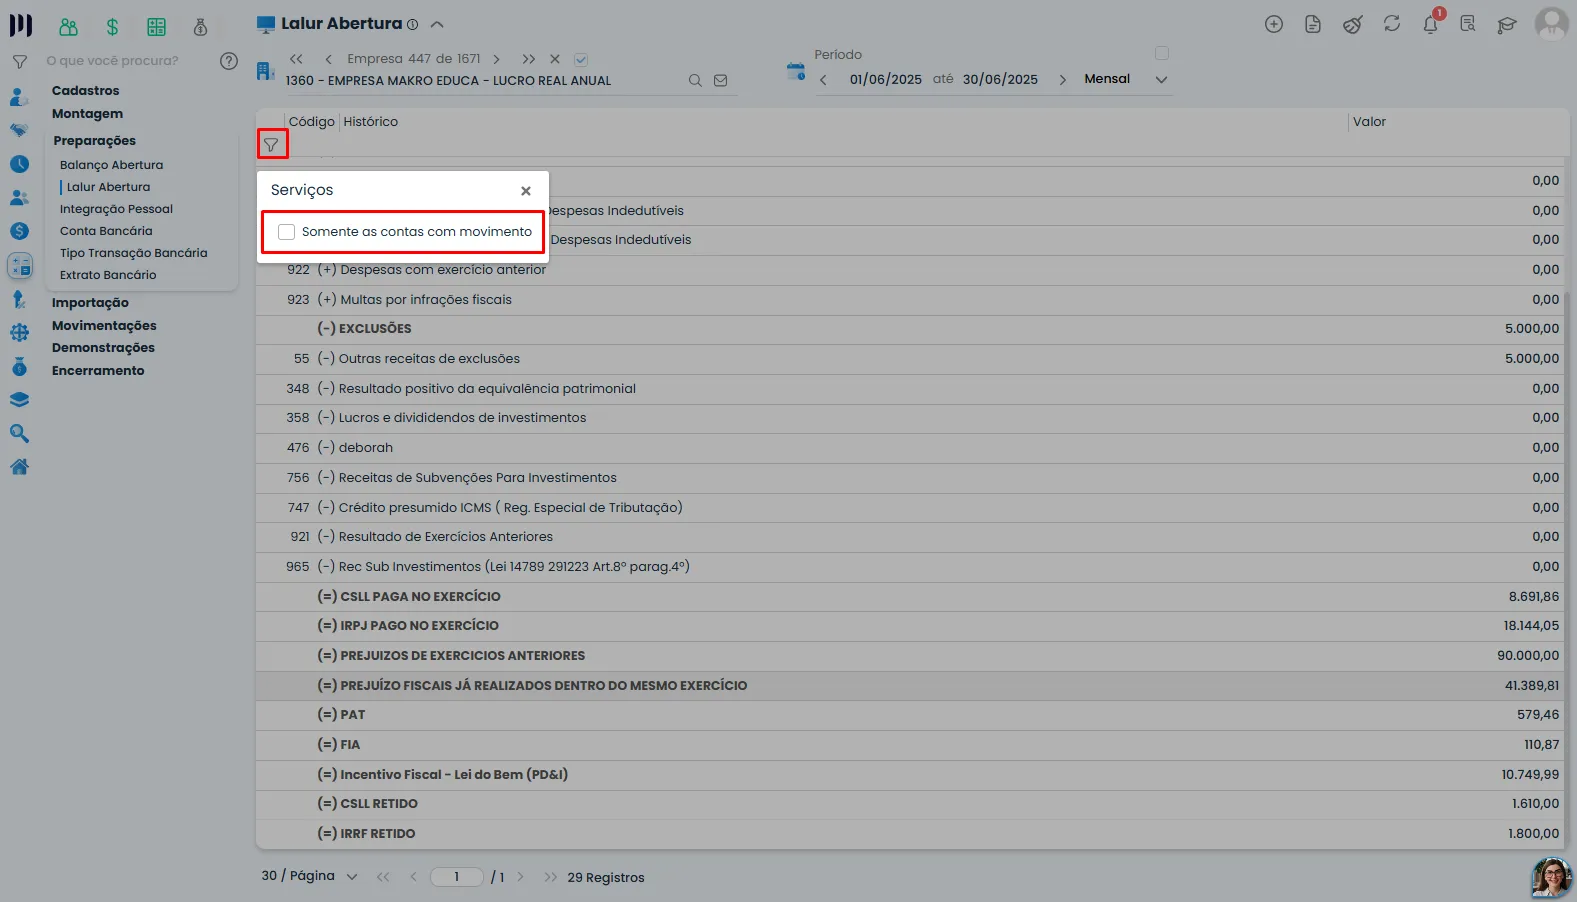Screen dimensions: 1577x902
Task: Click the company search magnifier icon
Action: (695, 81)
